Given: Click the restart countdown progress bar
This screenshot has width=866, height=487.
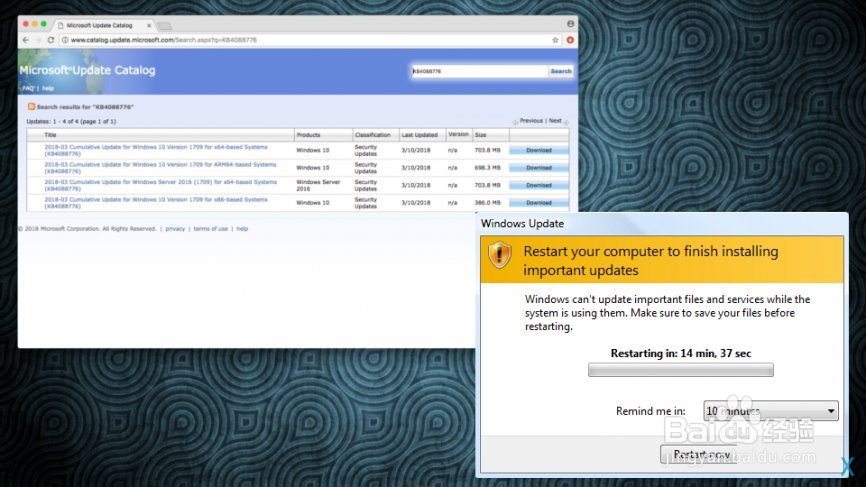Looking at the screenshot, I should tap(680, 370).
